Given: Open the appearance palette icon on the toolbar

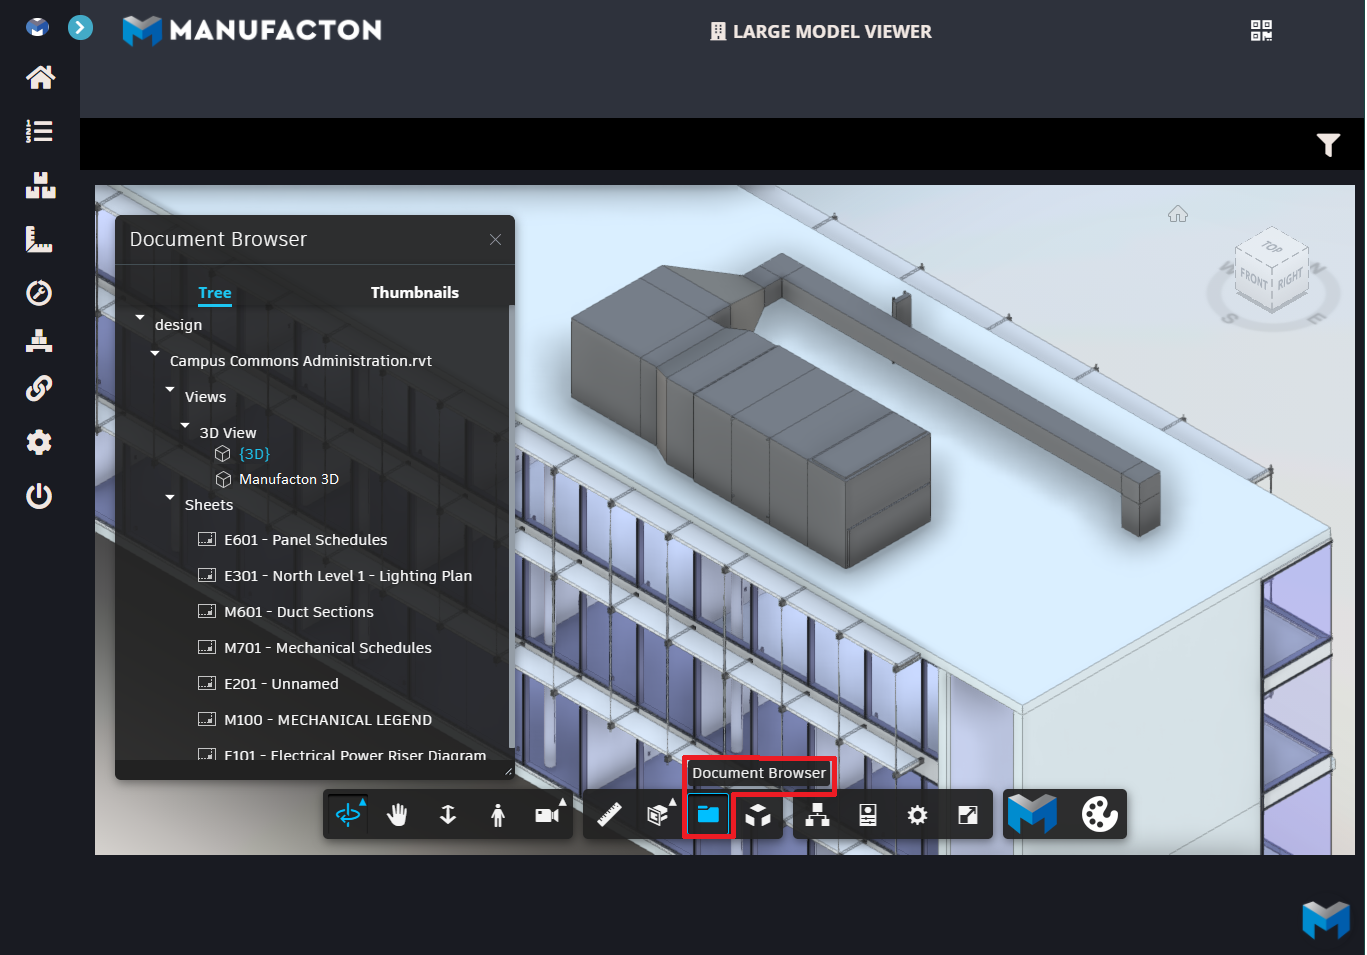Looking at the screenshot, I should (1098, 814).
